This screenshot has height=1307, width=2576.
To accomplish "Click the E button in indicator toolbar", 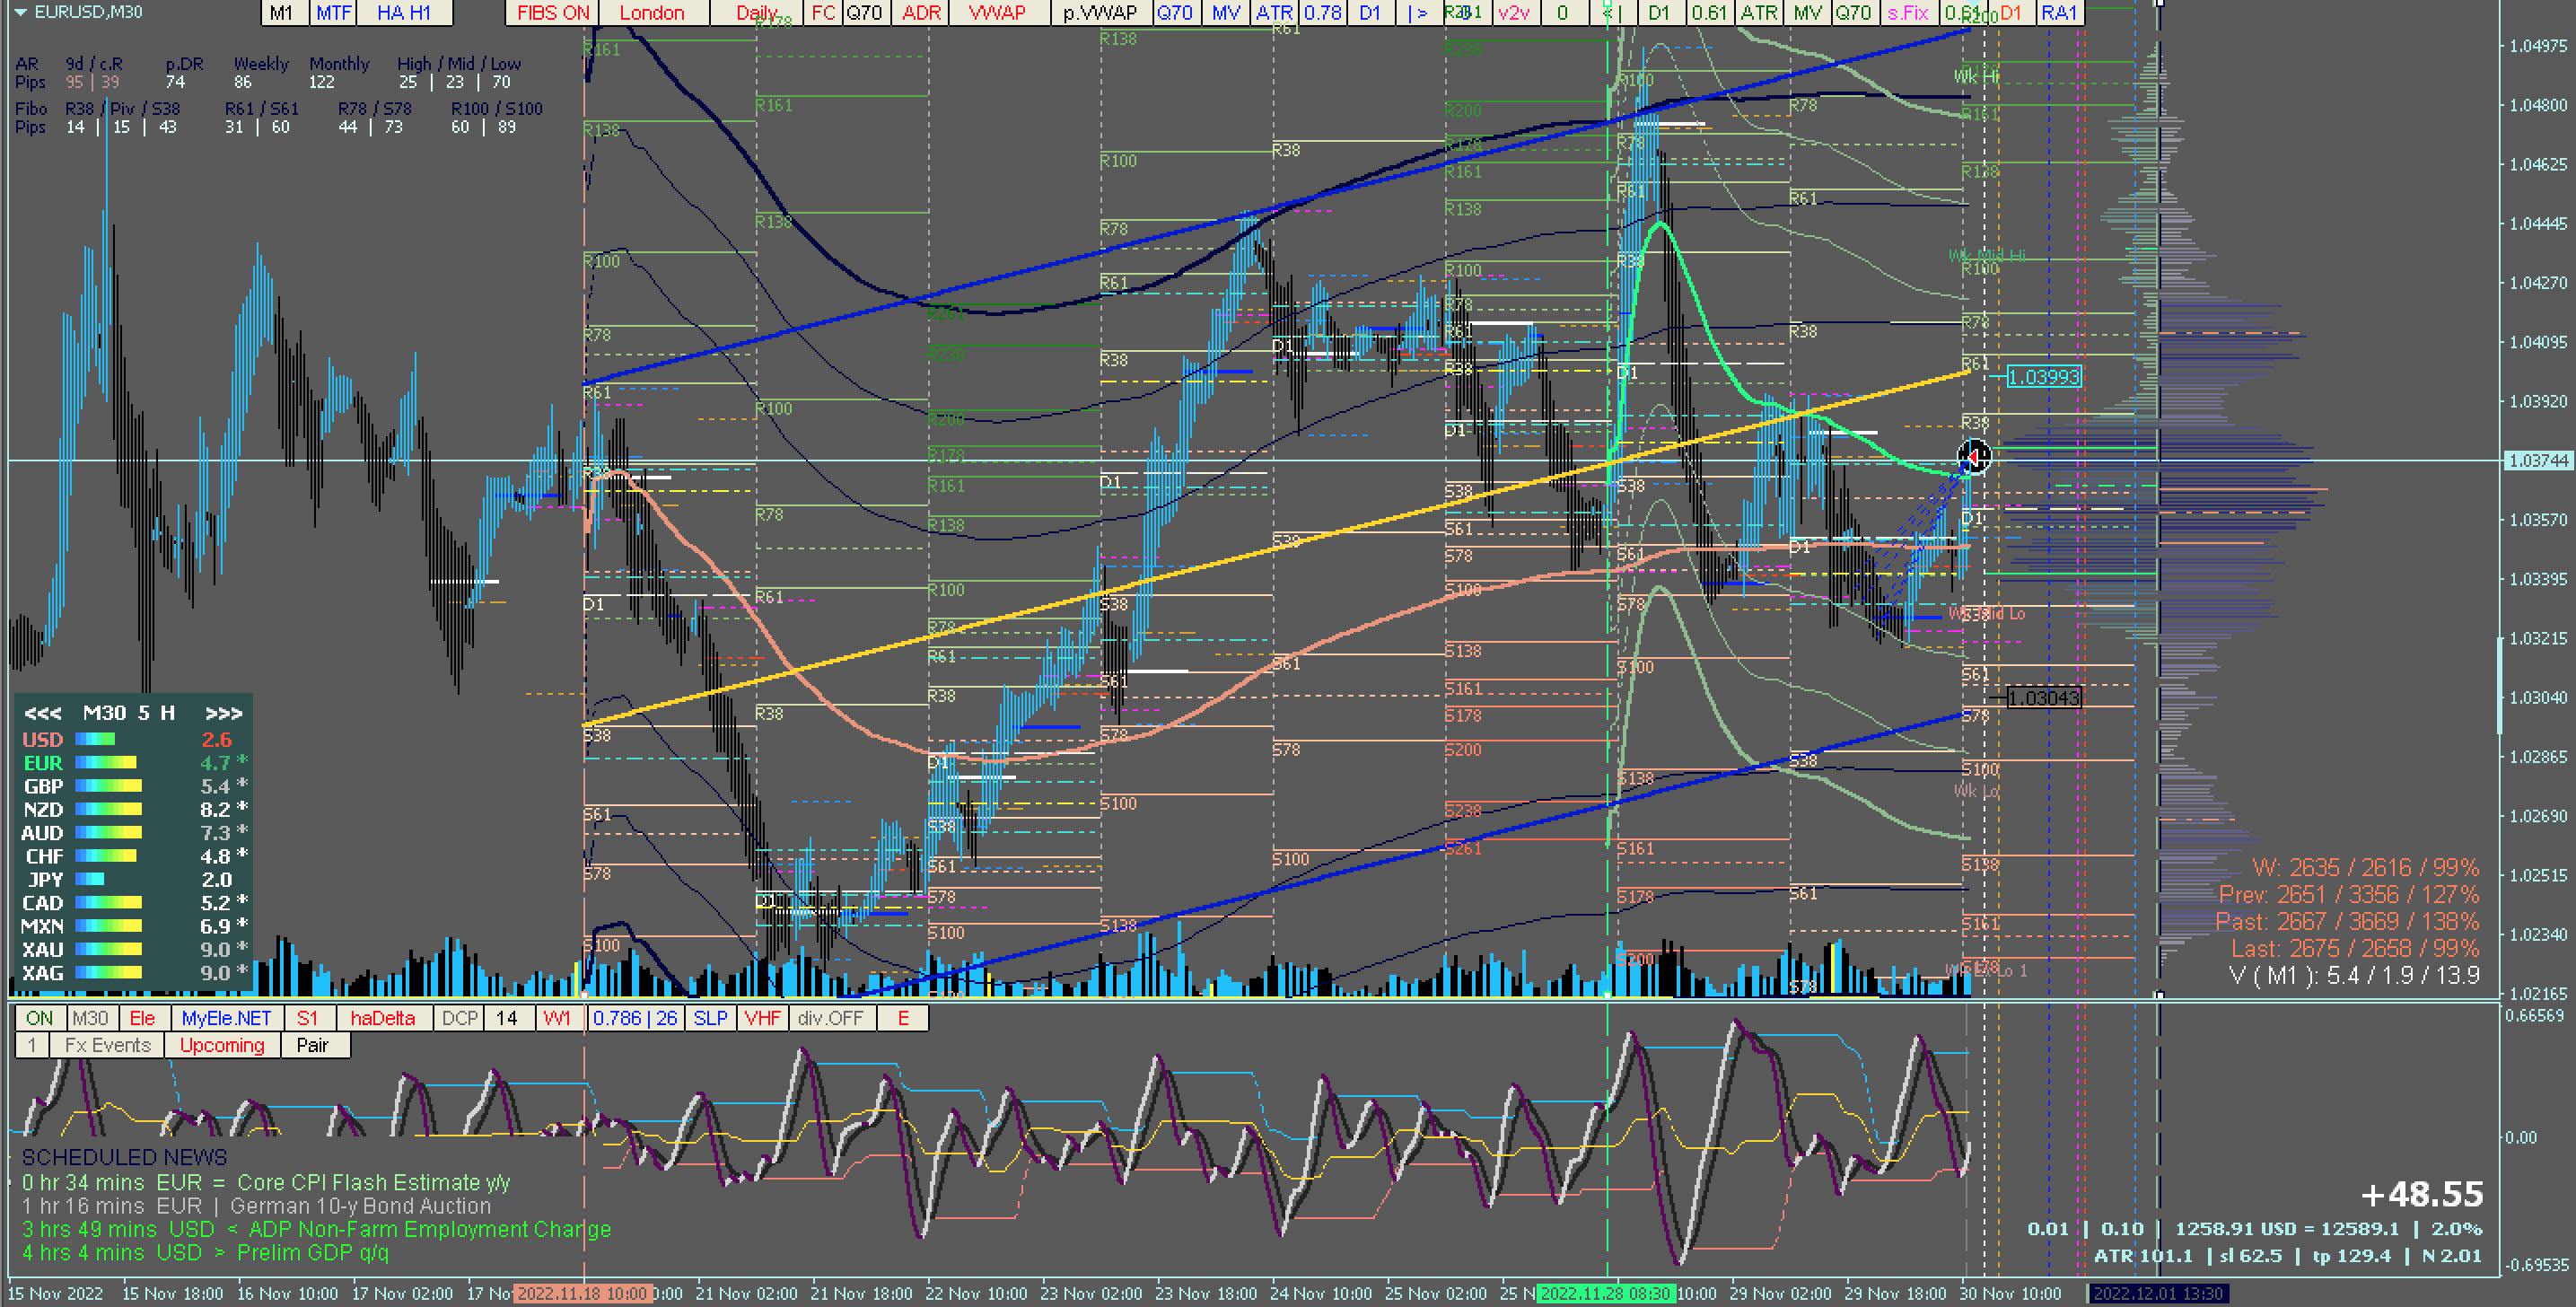I will click(x=903, y=1018).
